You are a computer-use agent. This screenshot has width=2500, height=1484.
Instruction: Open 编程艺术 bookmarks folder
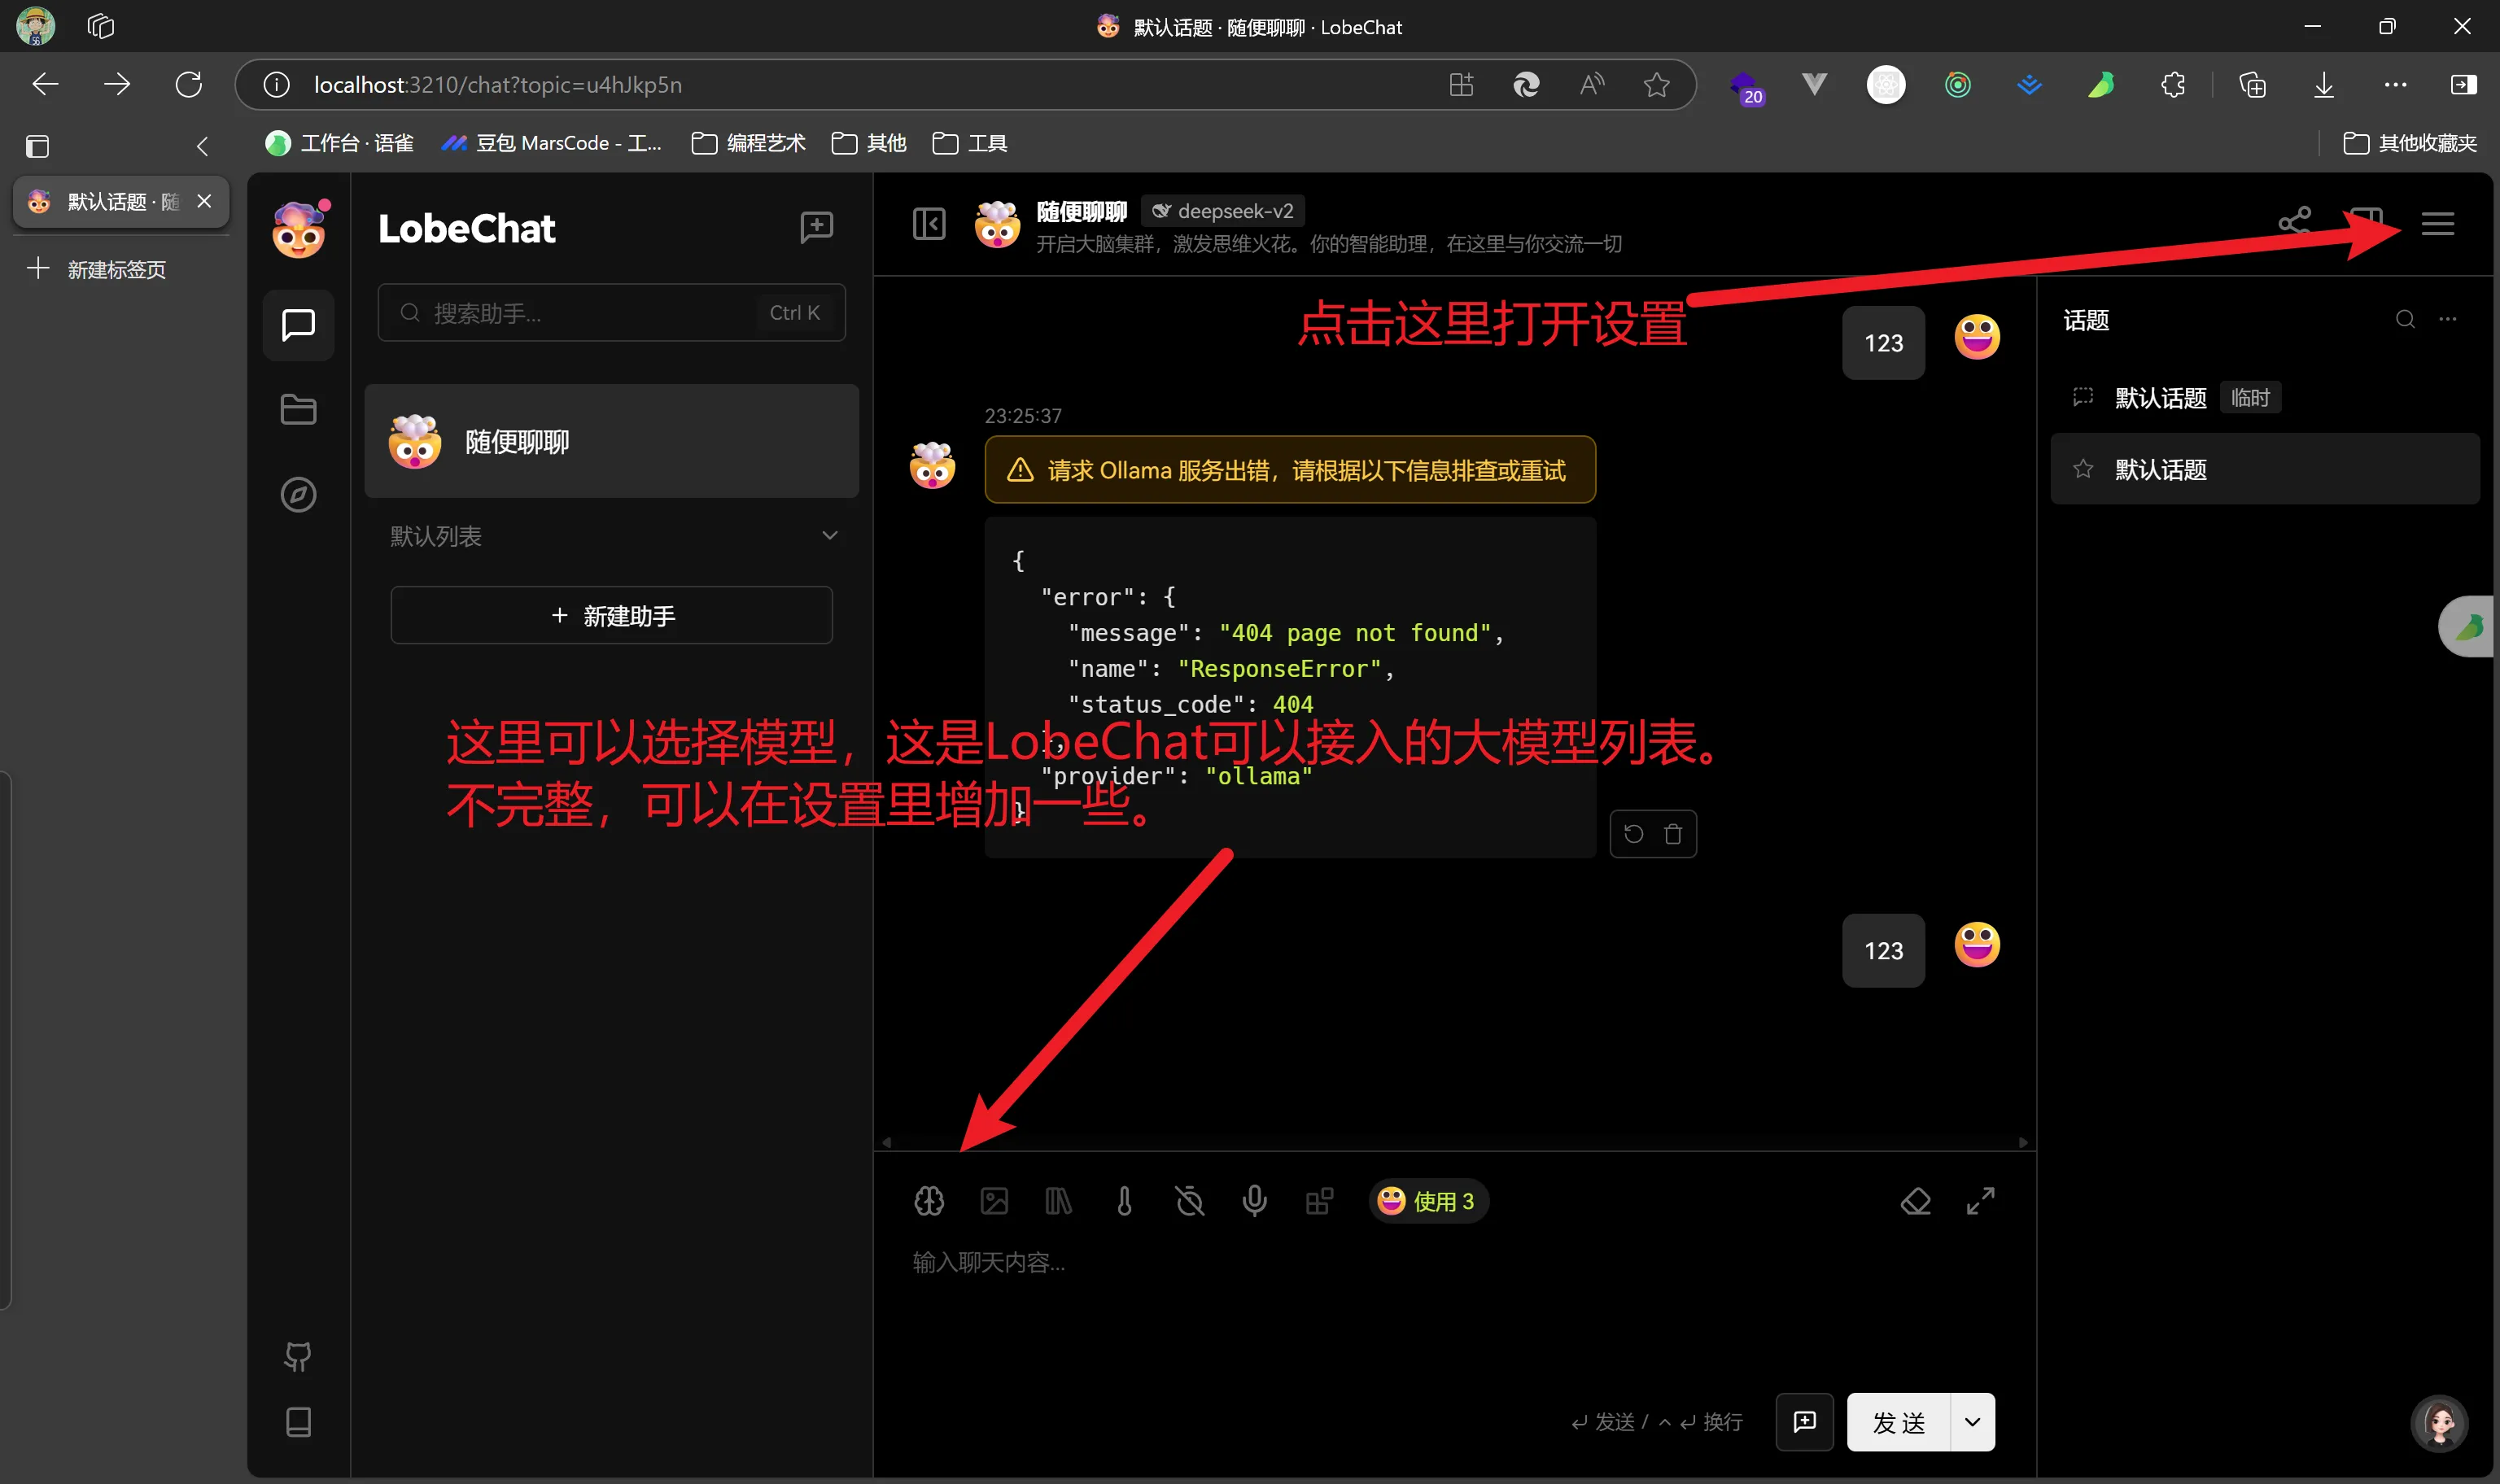coord(748,143)
